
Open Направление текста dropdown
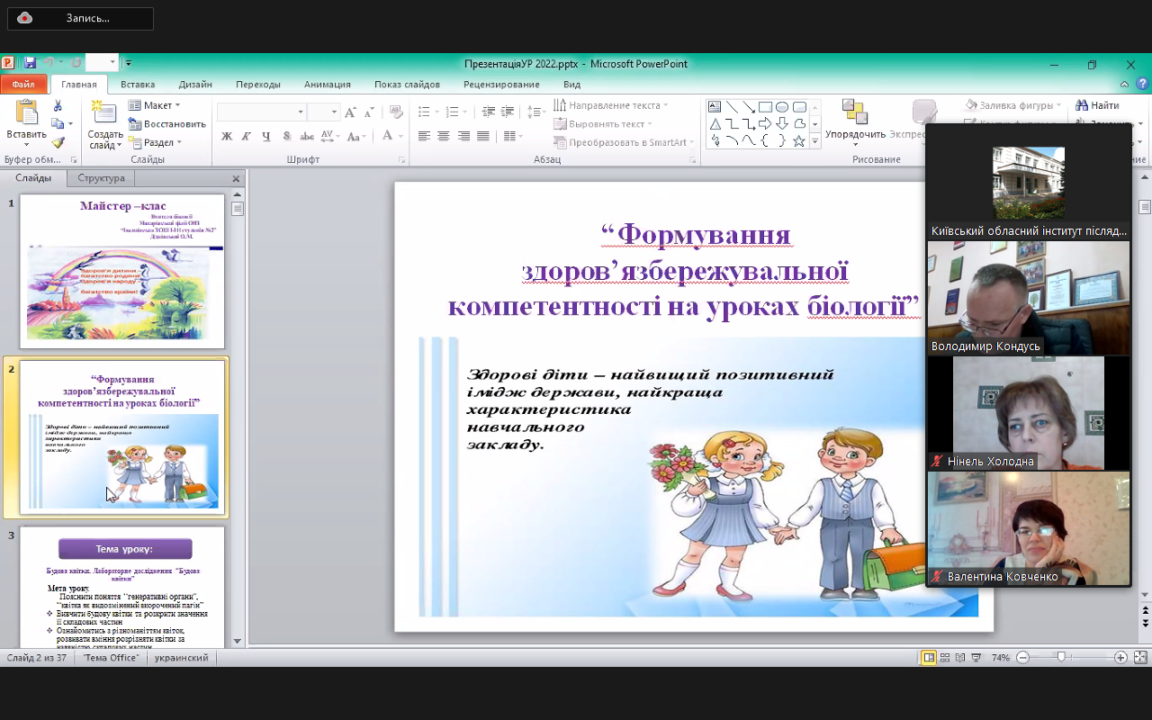(611, 105)
